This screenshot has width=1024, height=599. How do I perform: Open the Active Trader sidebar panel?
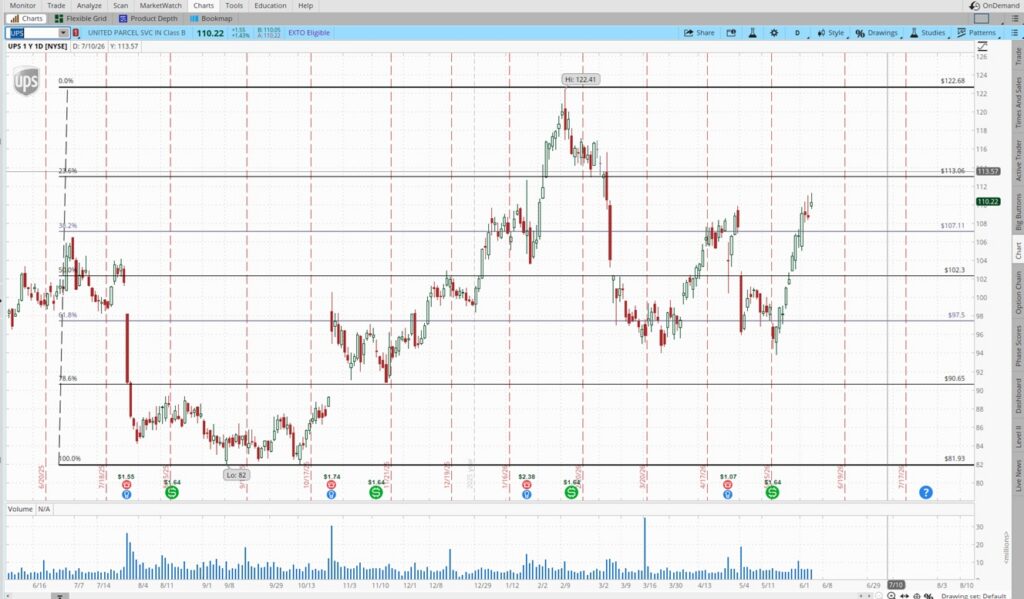1018,160
